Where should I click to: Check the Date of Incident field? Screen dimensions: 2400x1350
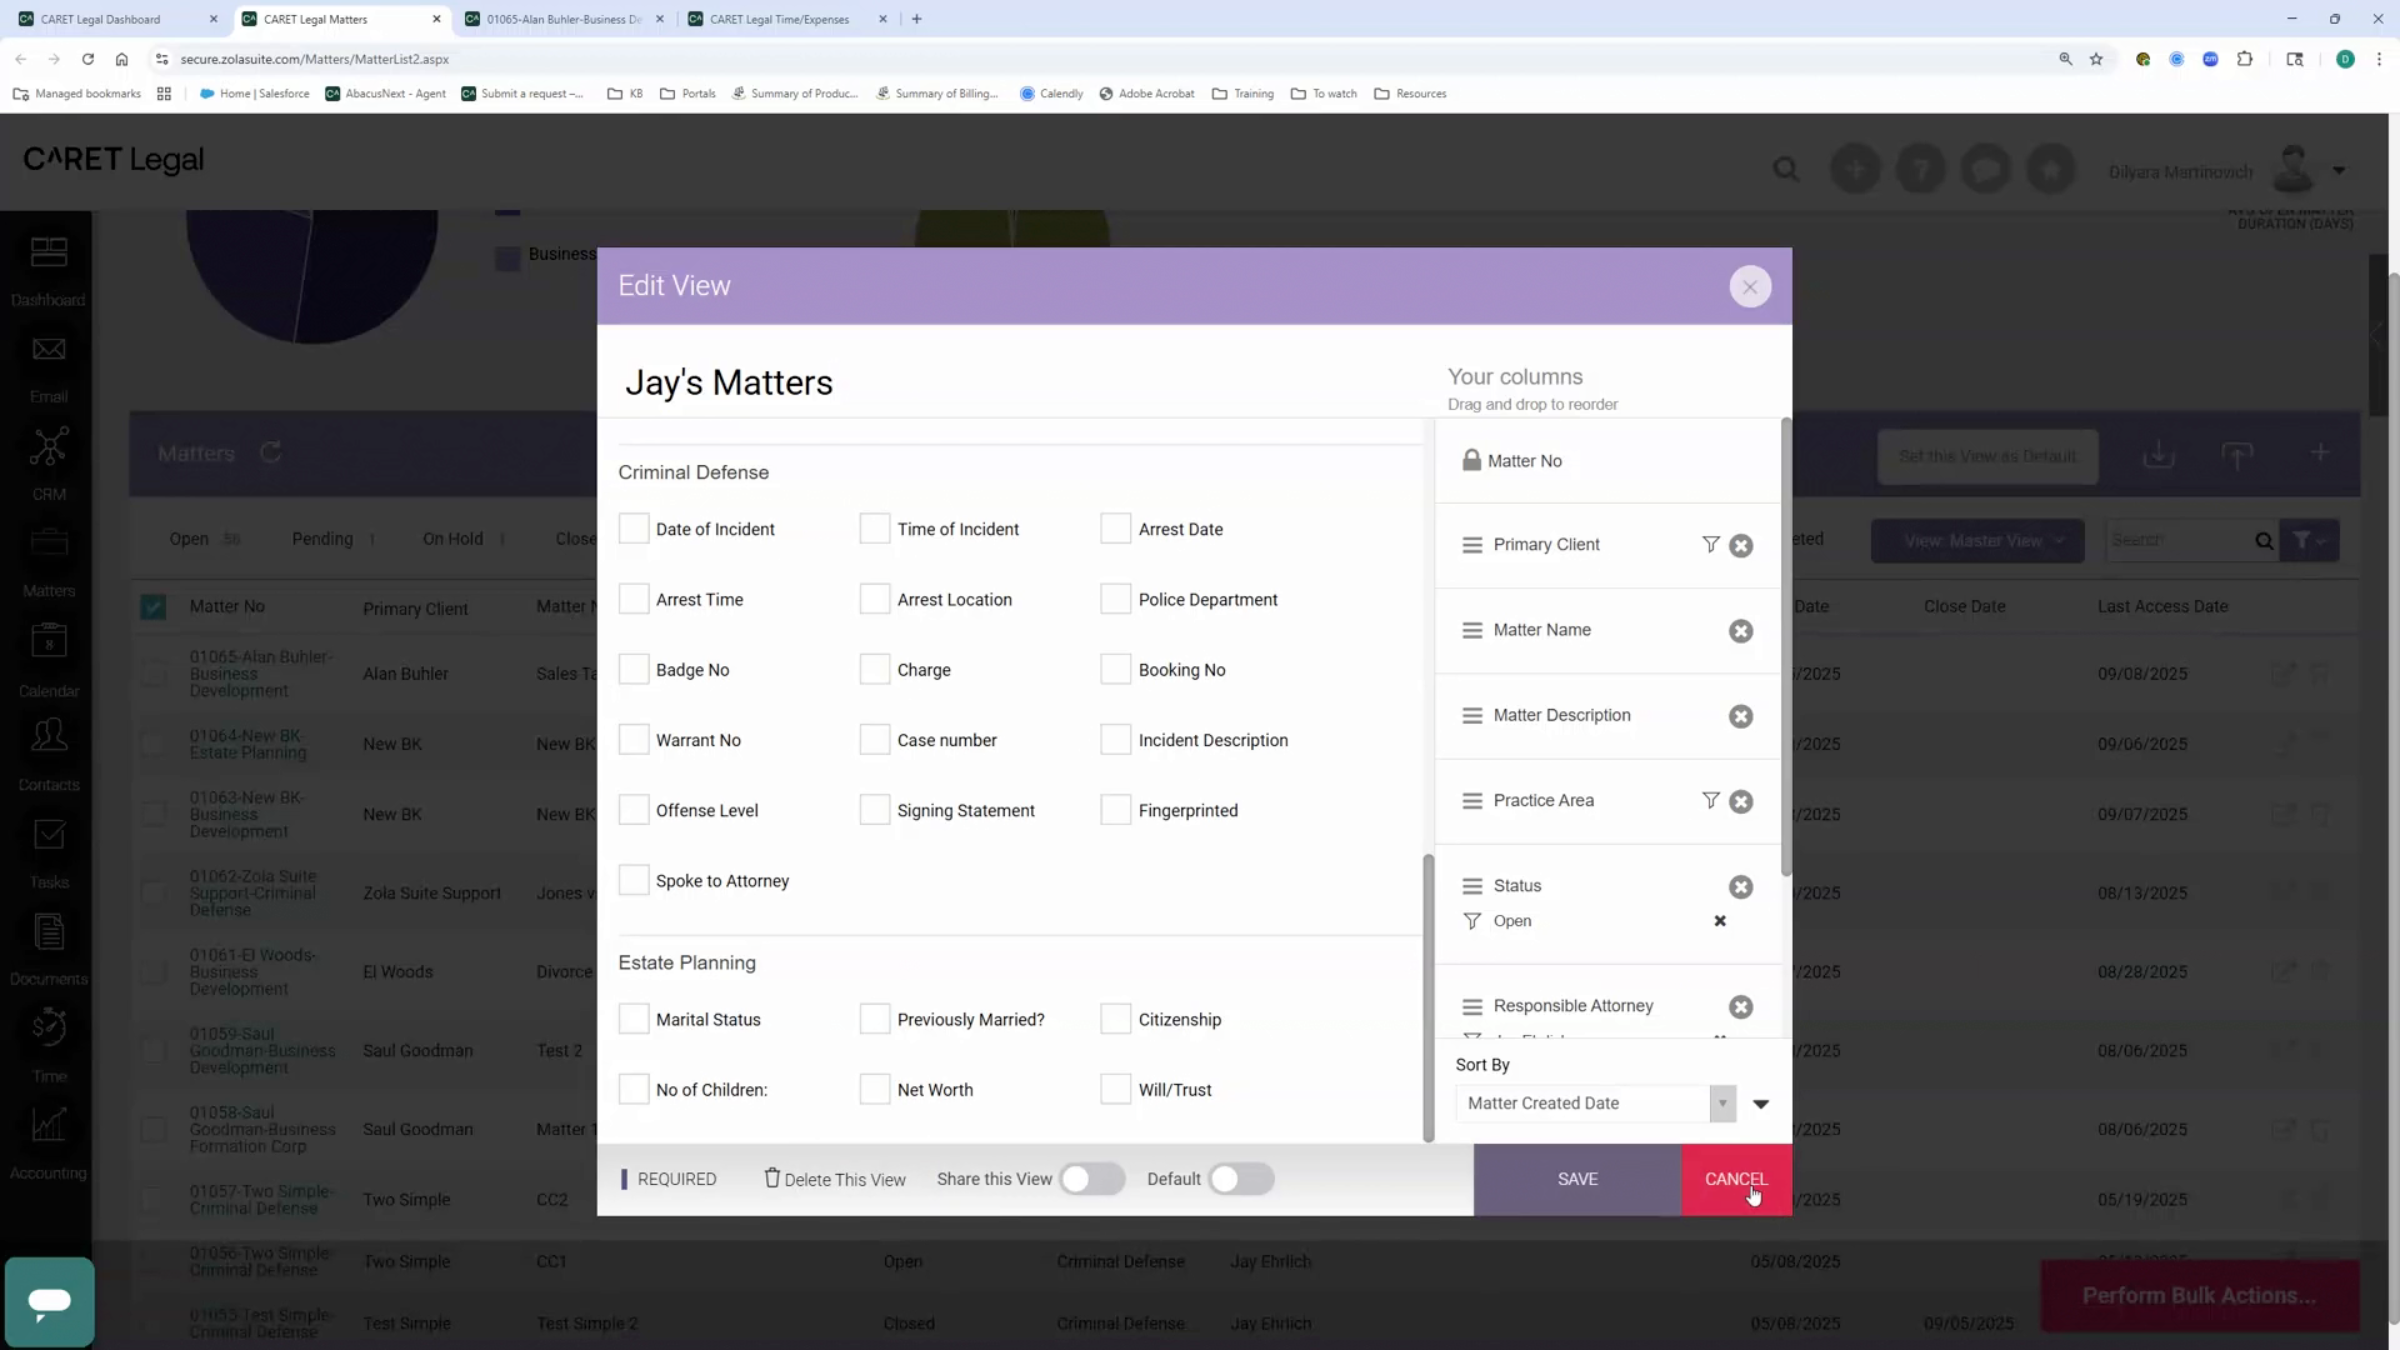pos(633,528)
